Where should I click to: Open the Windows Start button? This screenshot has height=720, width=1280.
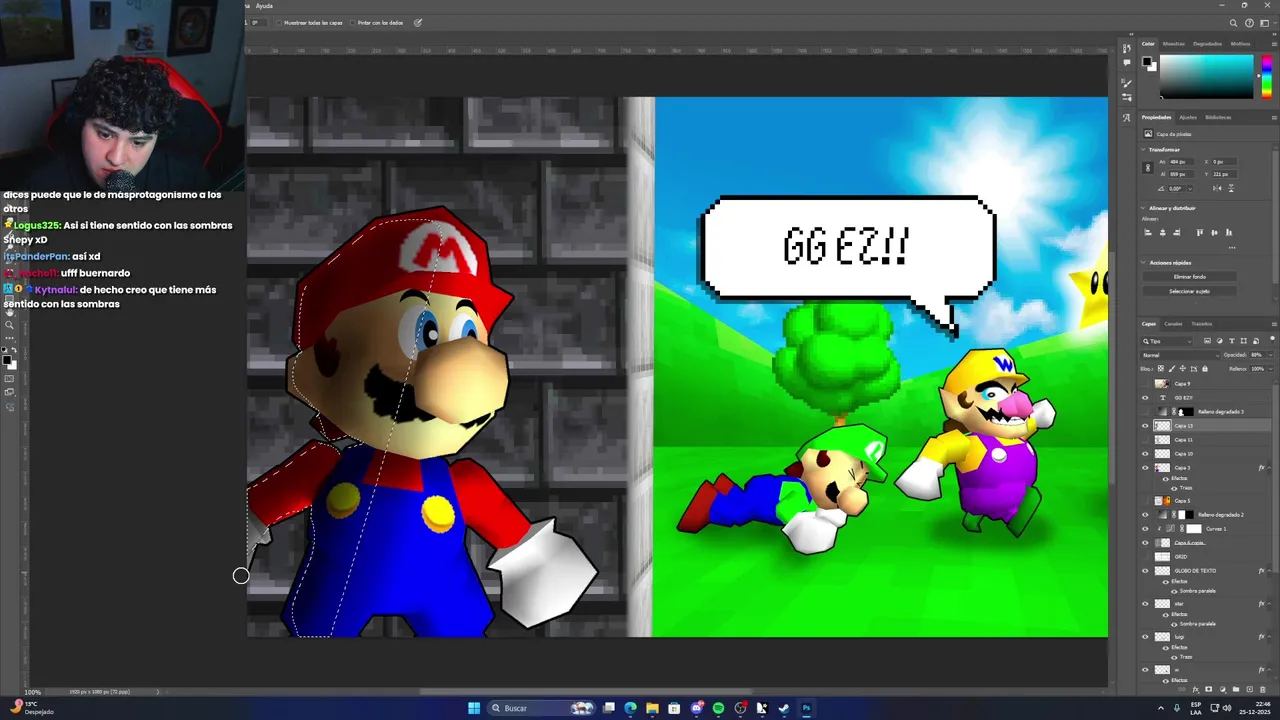tap(474, 708)
